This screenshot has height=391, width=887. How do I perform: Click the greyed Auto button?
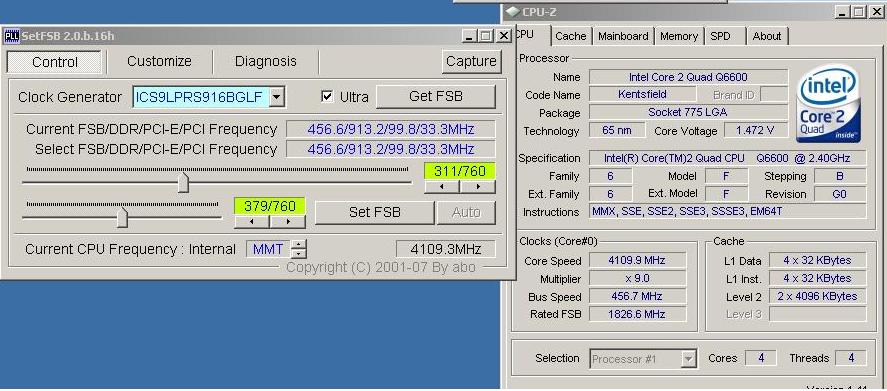466,213
